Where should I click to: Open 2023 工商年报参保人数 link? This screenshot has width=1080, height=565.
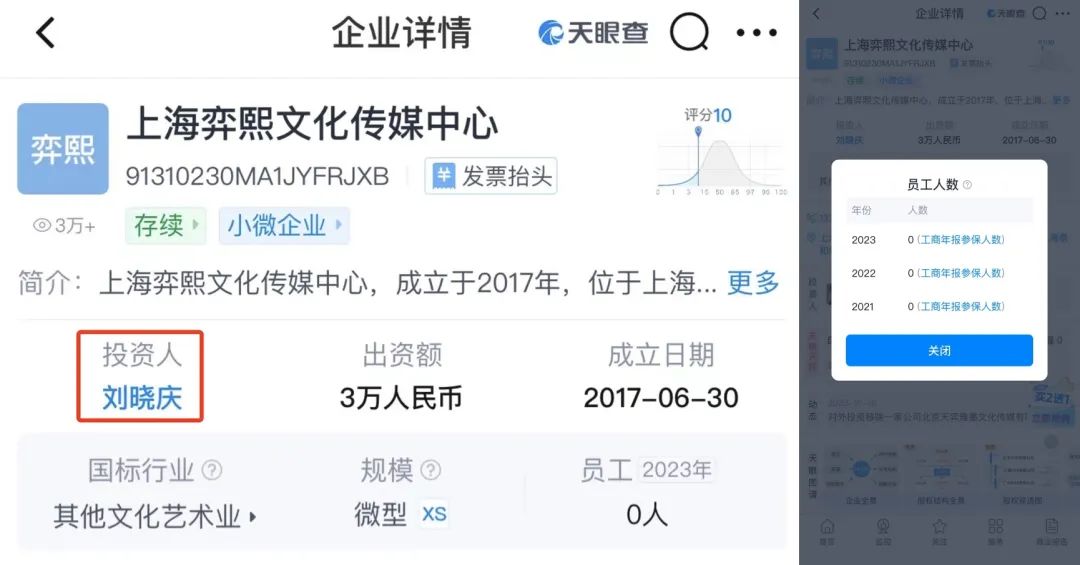coord(960,240)
